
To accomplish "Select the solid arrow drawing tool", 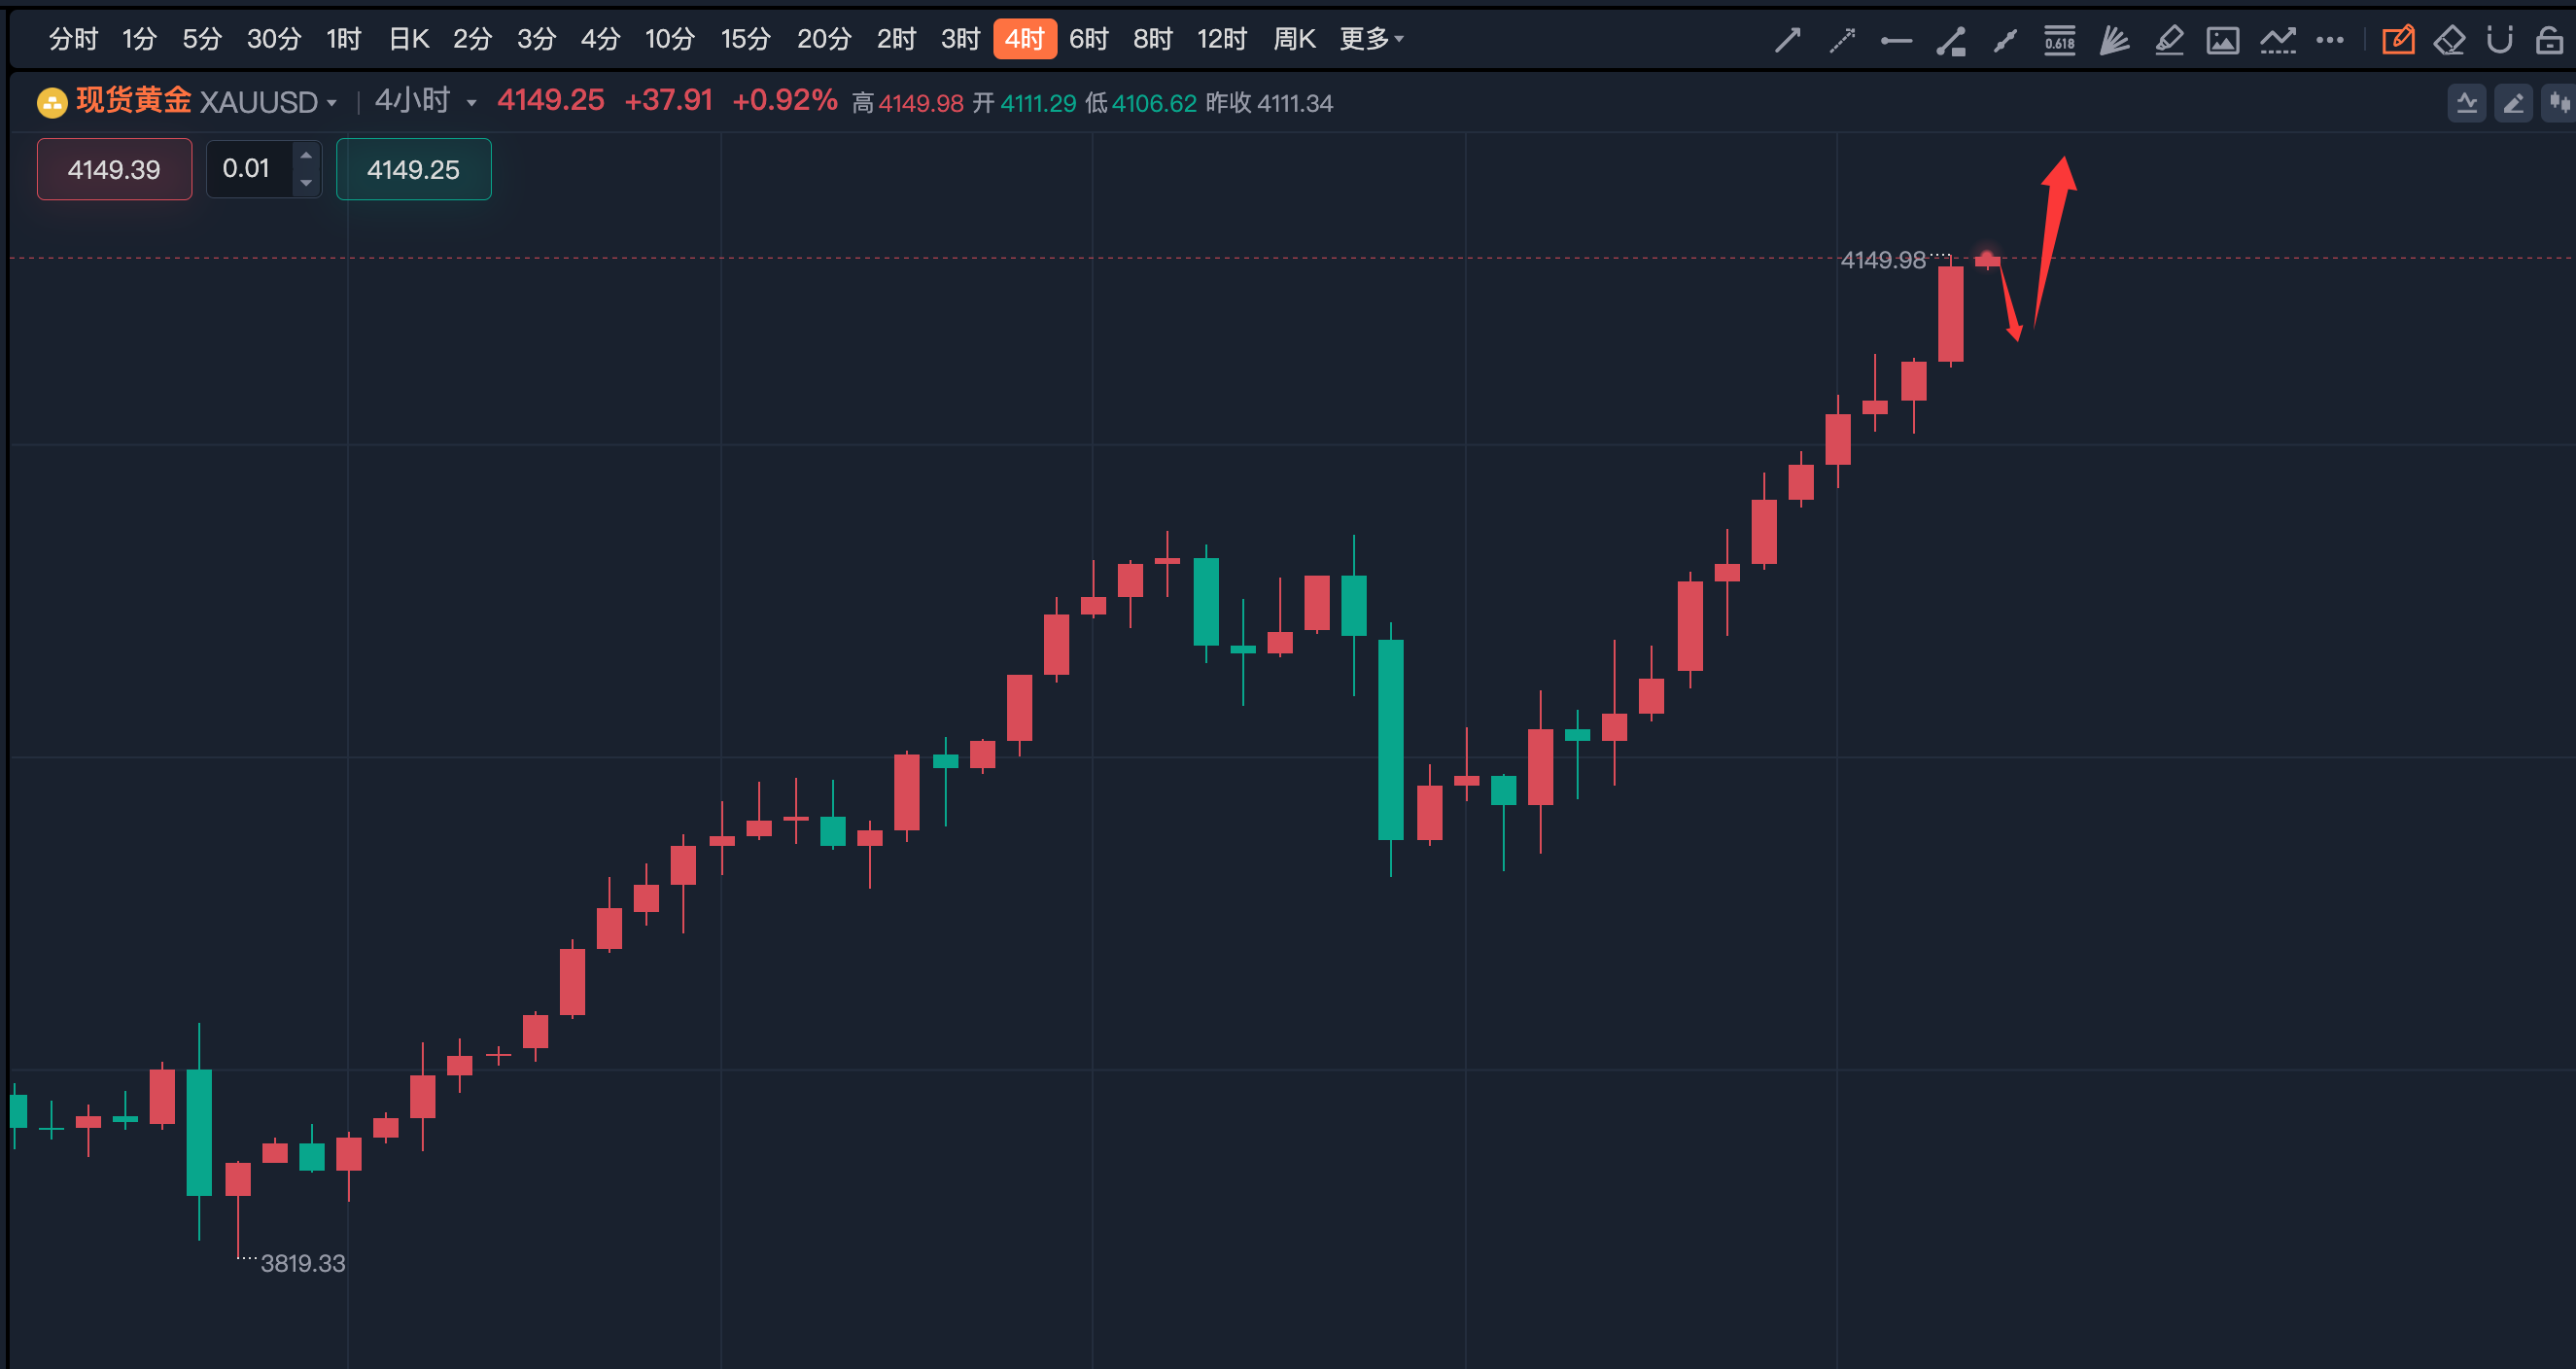I will click(x=1787, y=40).
